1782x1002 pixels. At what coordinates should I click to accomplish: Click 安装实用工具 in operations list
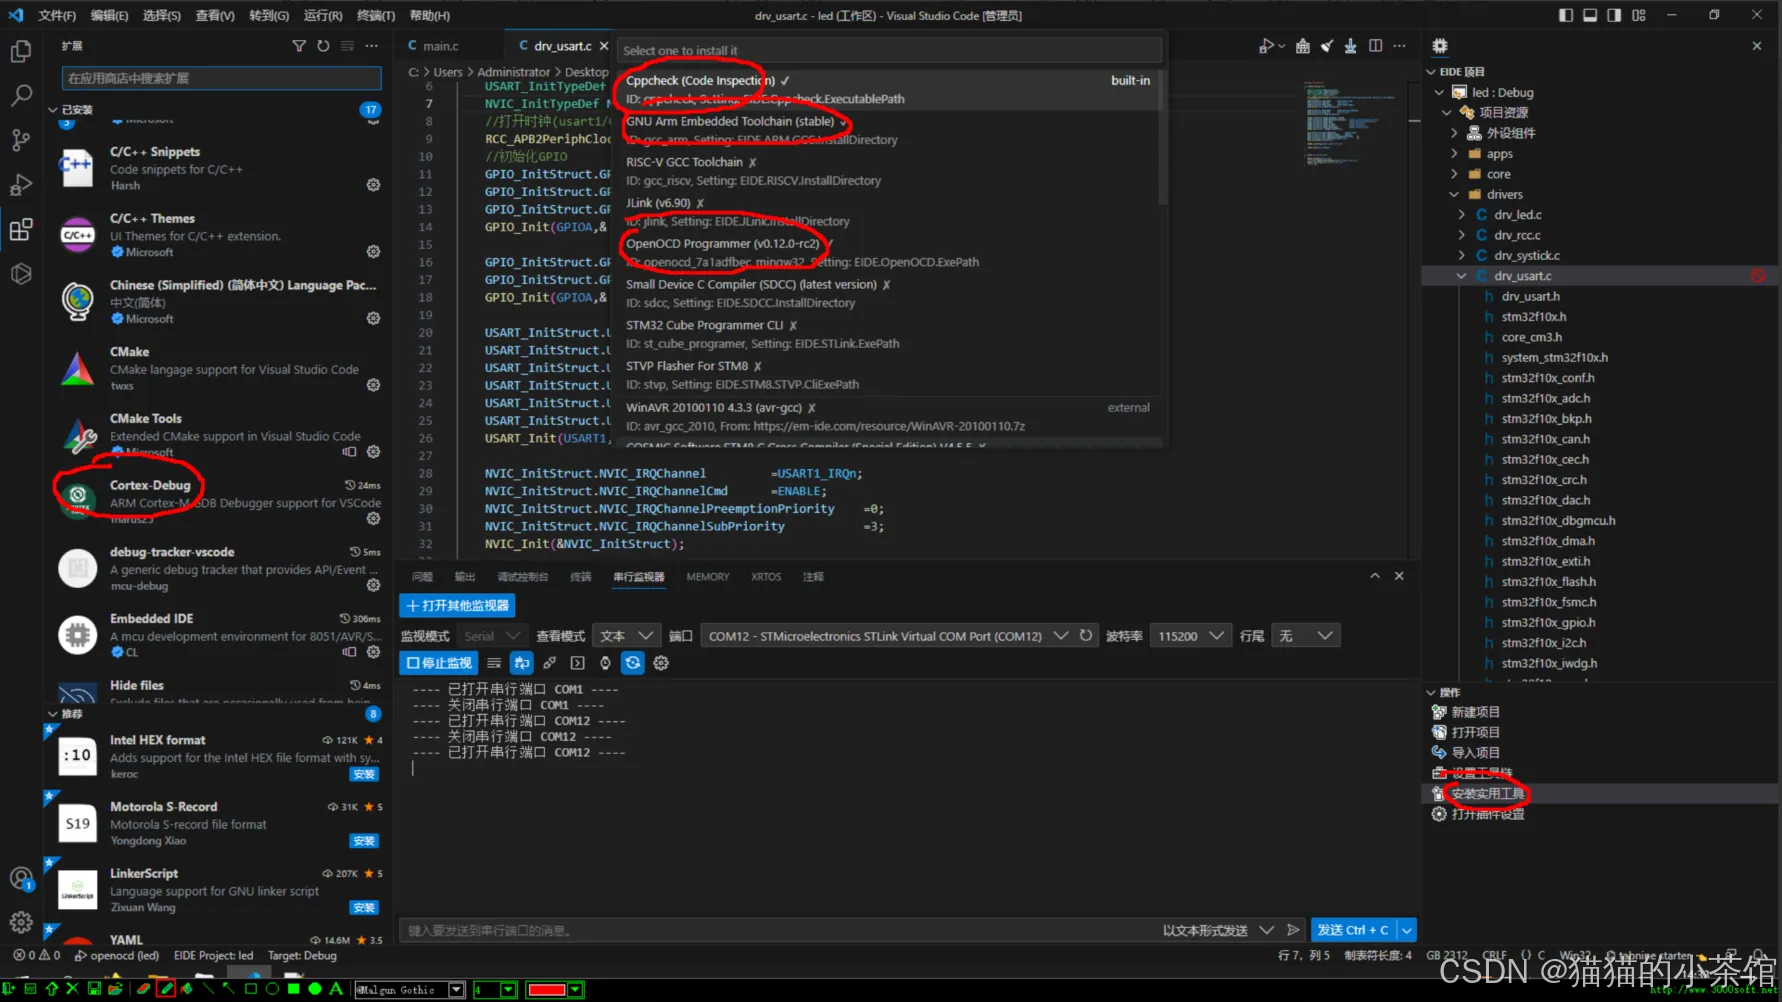pyautogui.click(x=1487, y=794)
